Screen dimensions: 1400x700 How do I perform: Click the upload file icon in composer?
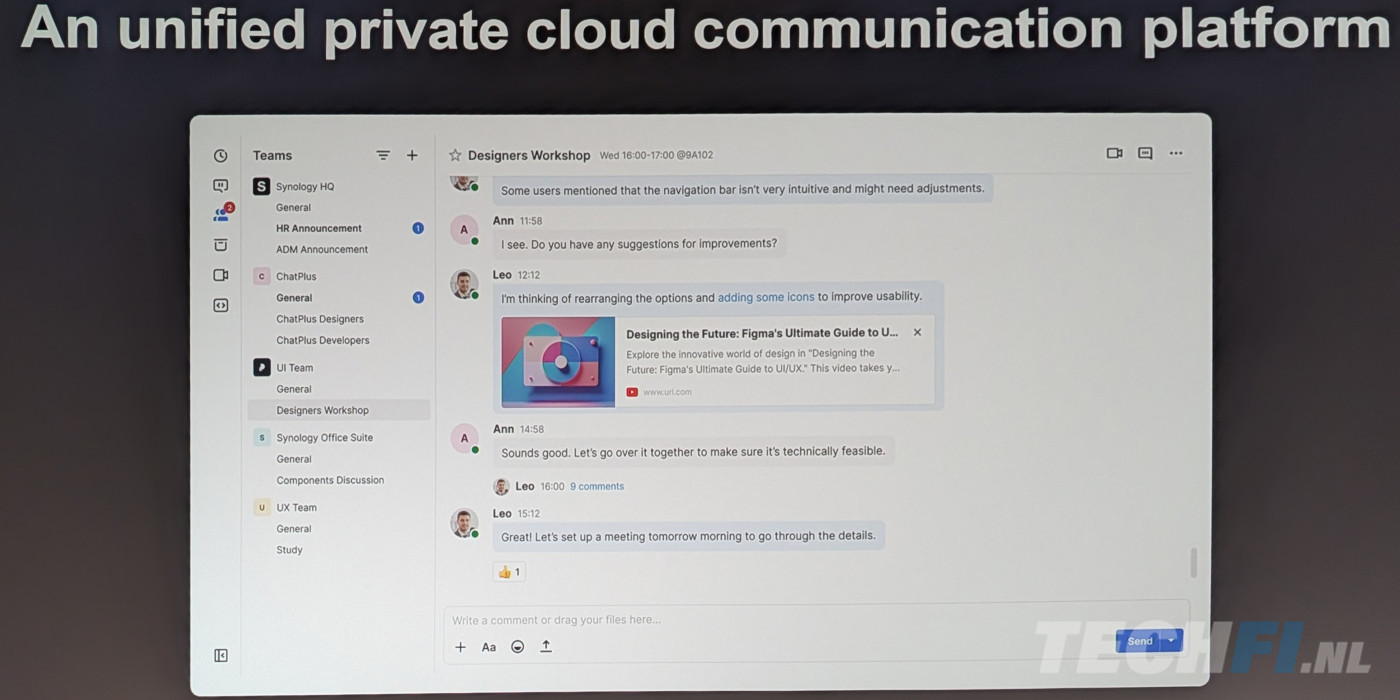click(x=546, y=647)
